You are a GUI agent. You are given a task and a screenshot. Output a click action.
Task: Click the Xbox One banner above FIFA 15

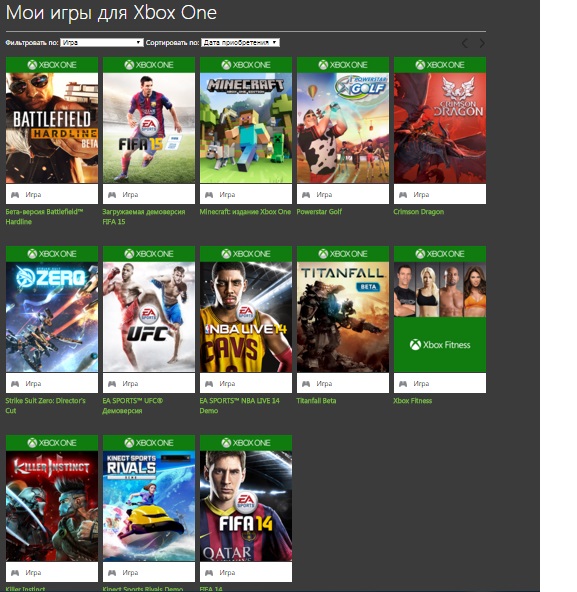149,65
